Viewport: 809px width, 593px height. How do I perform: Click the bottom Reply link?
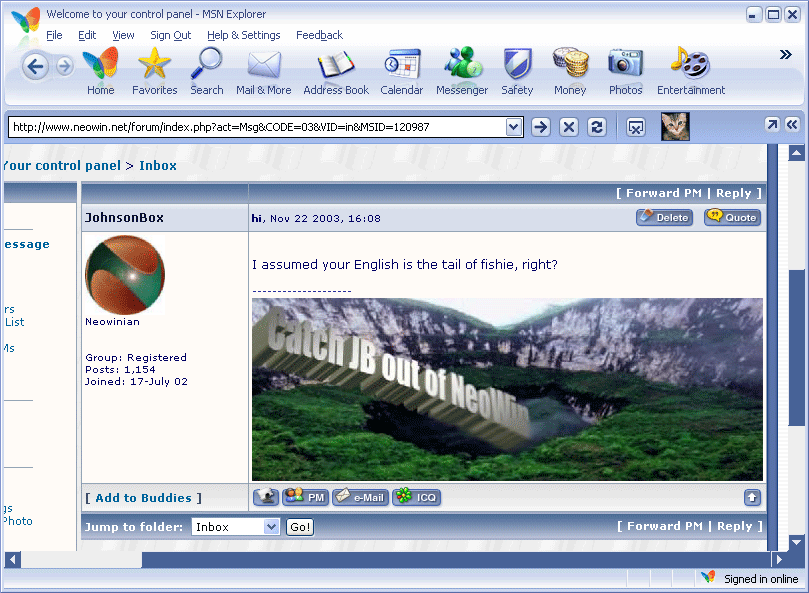pos(734,526)
